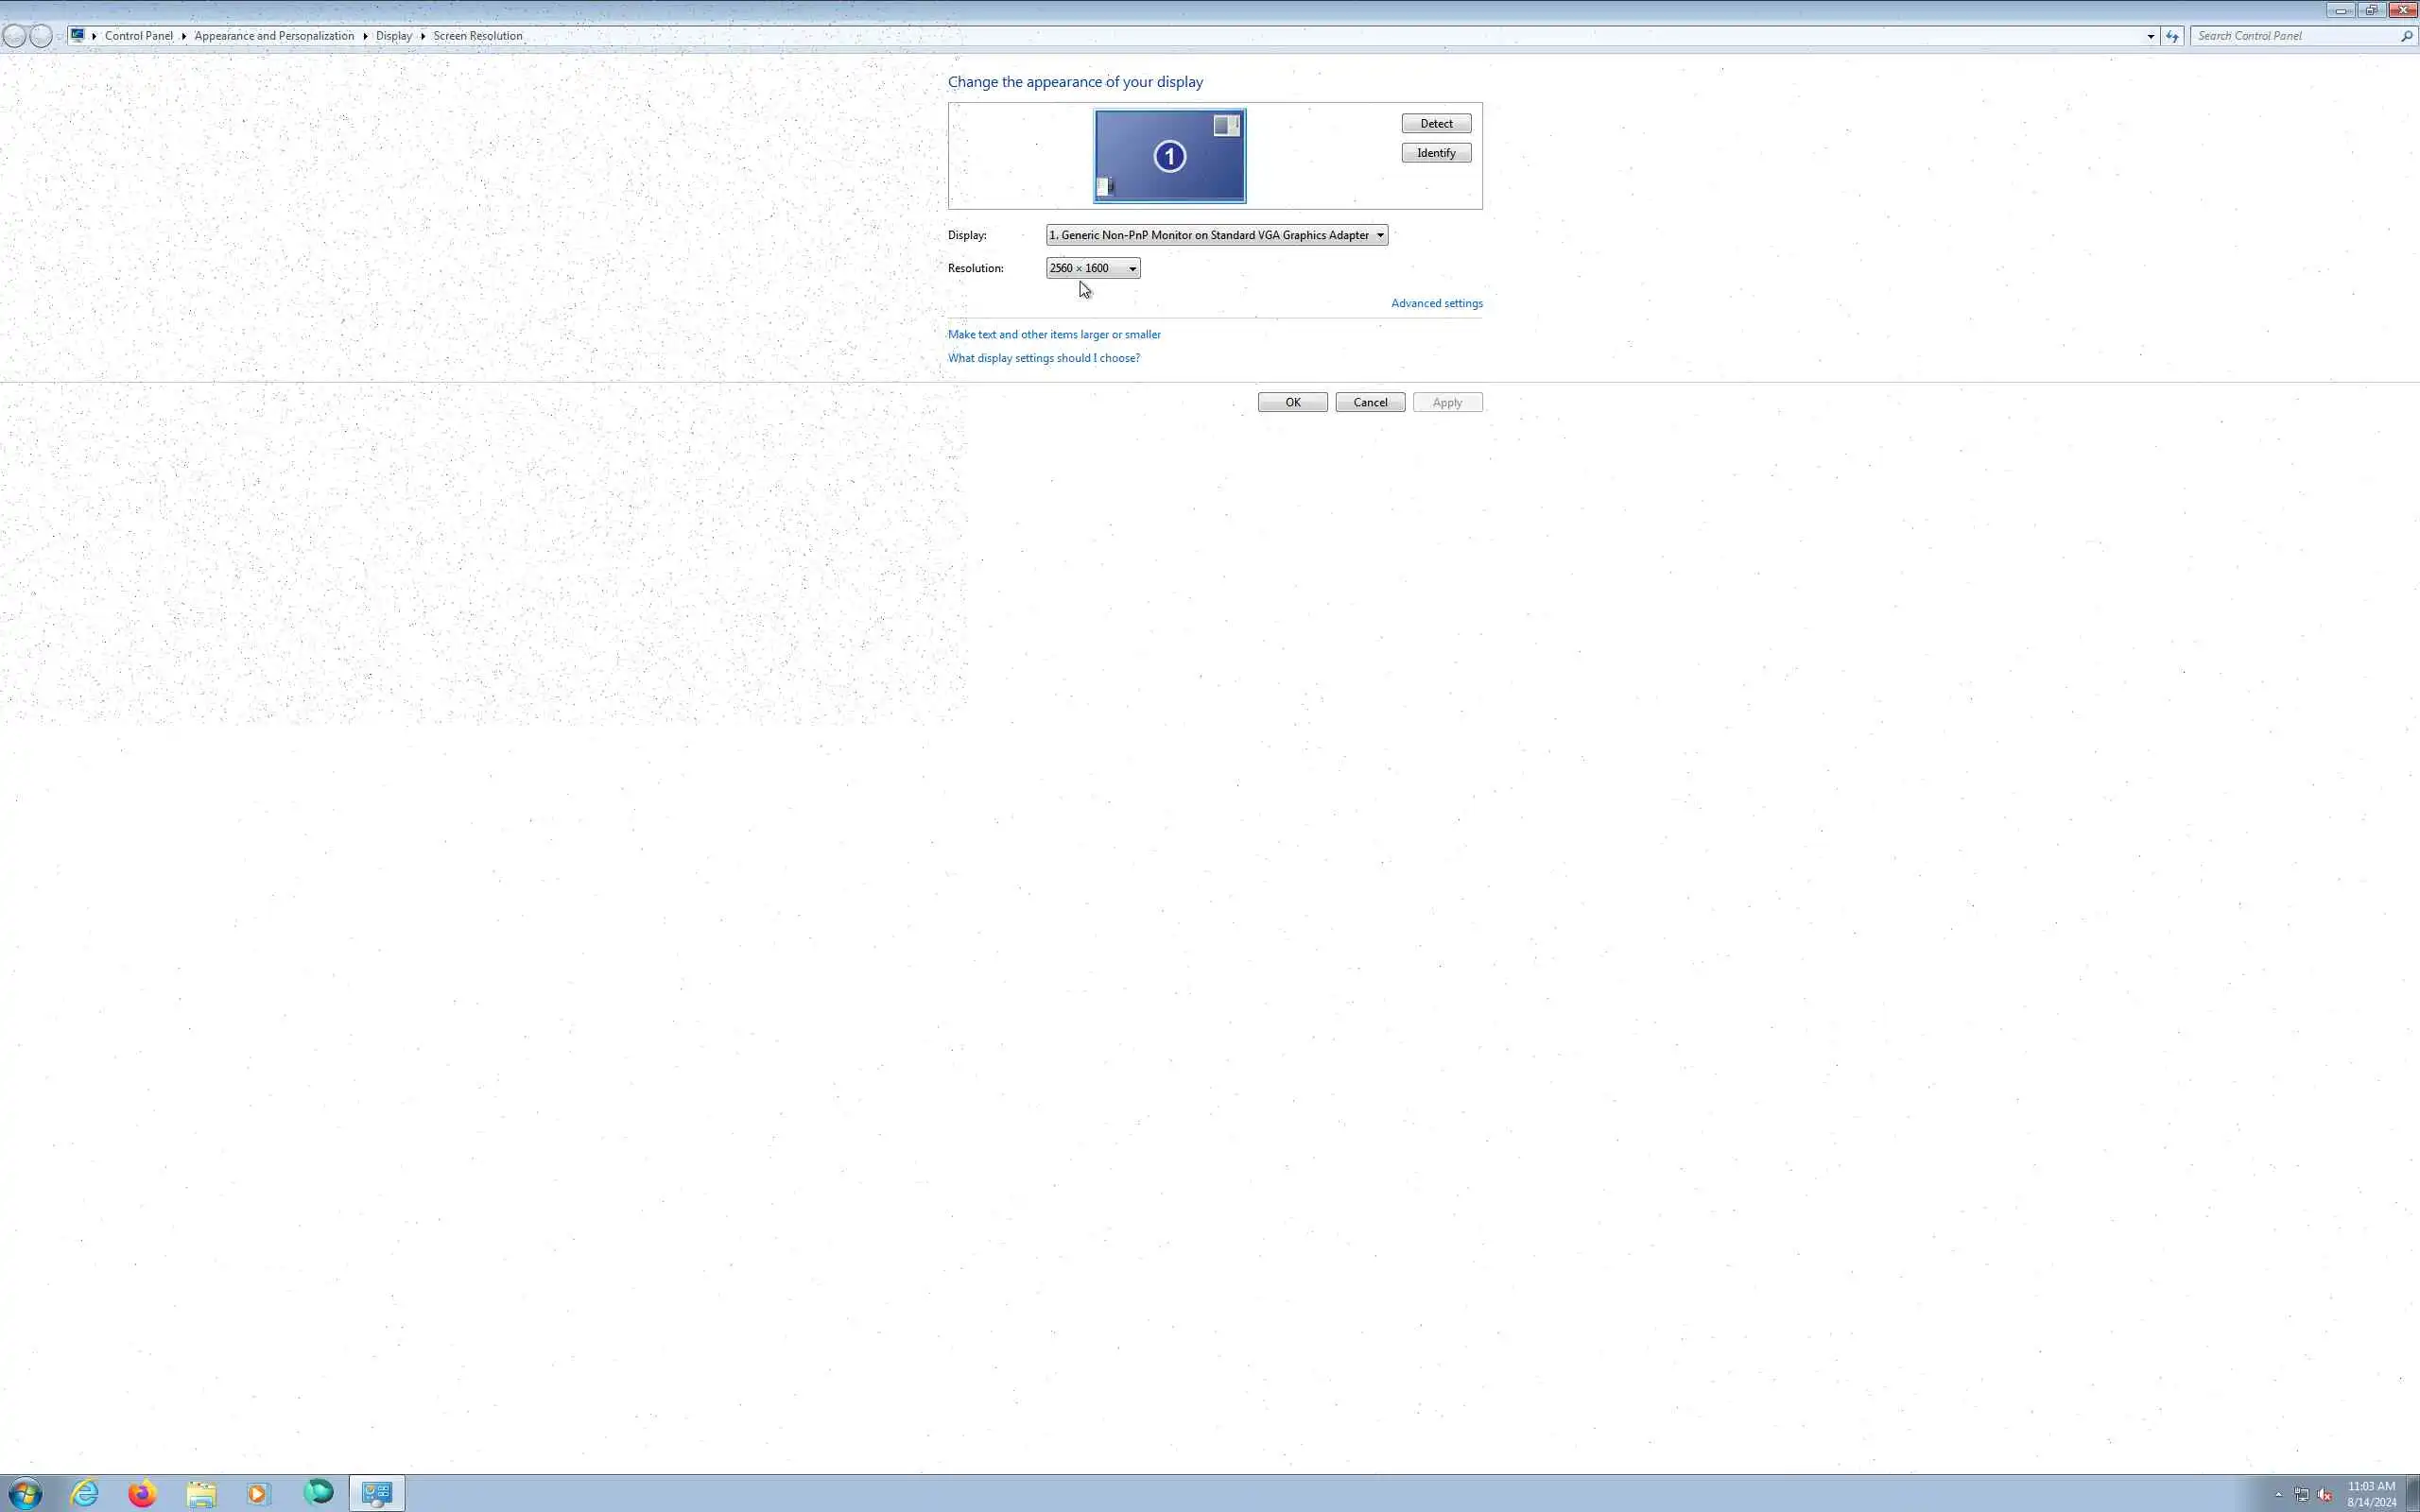Open the Windows Start menu orb
The image size is (2420, 1512).
(25, 1493)
